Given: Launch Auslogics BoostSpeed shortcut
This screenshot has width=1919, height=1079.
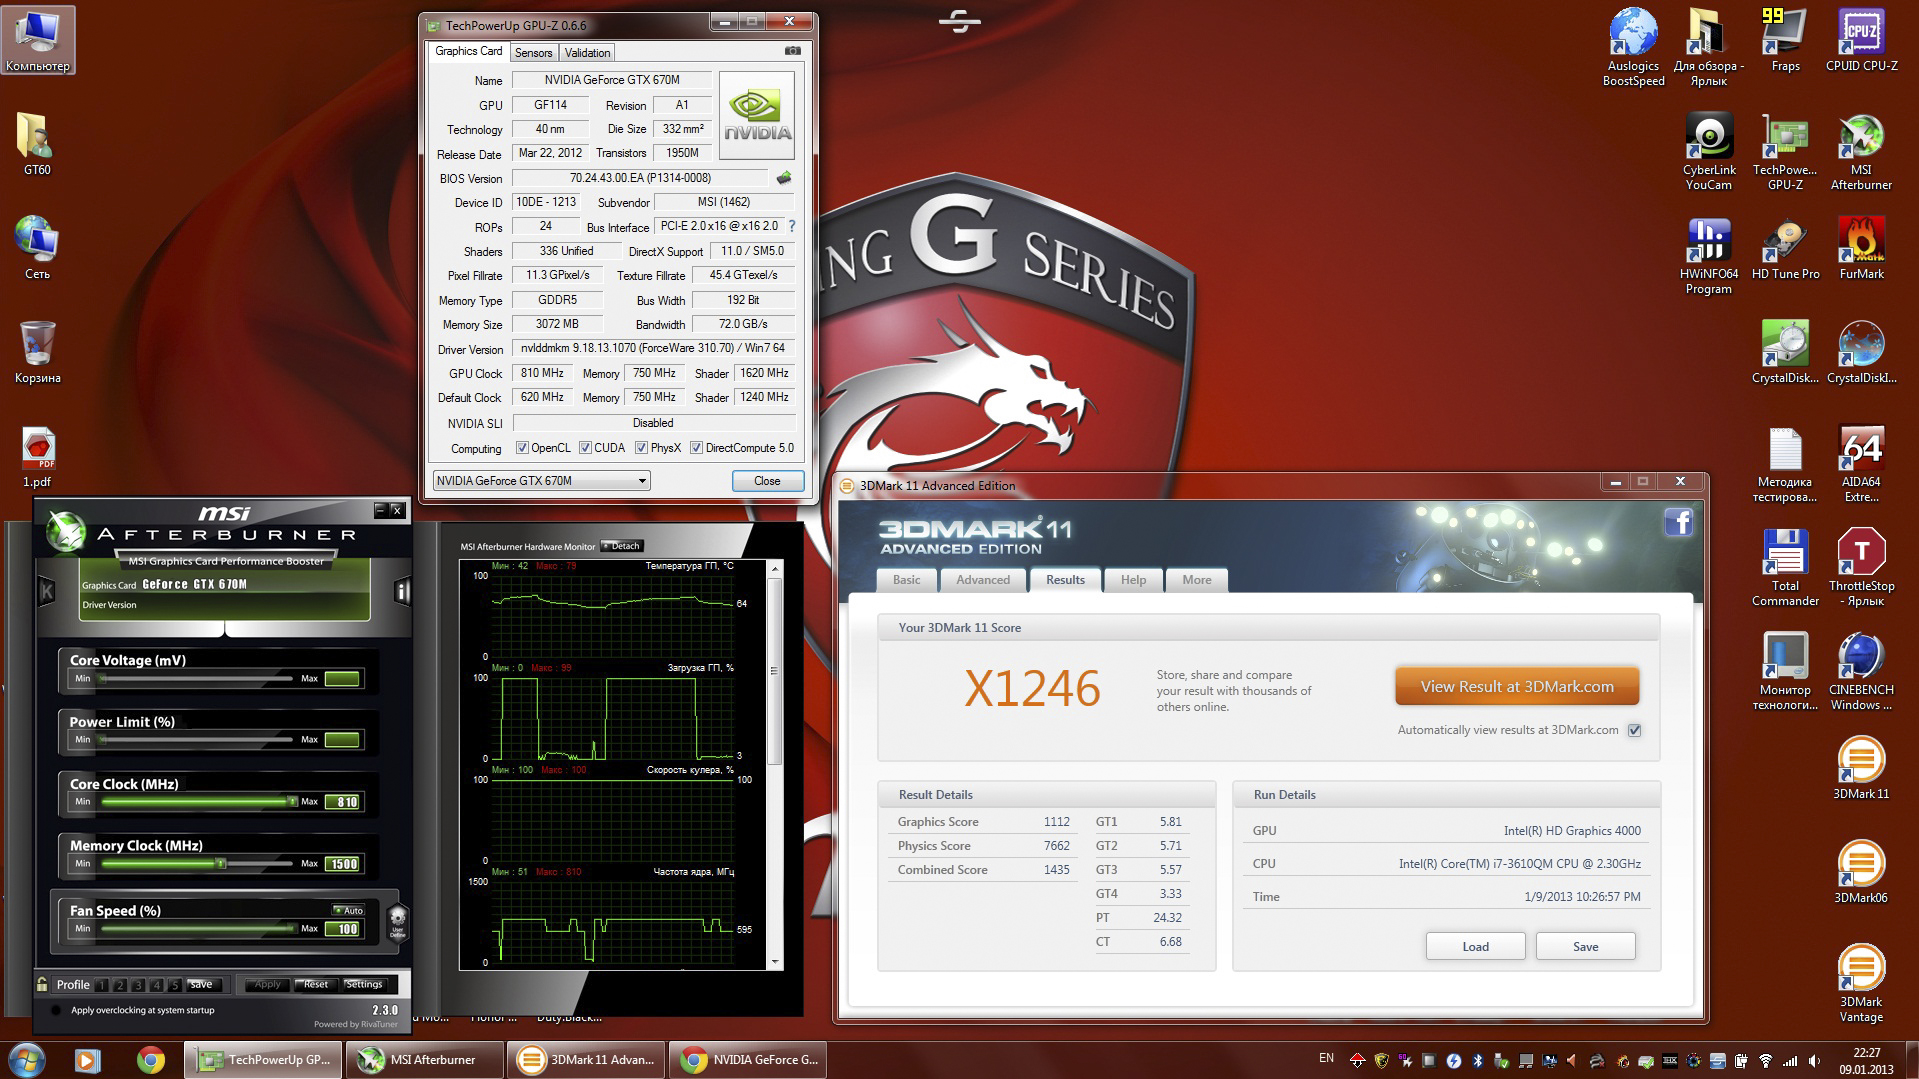Looking at the screenshot, I should click(1633, 47).
